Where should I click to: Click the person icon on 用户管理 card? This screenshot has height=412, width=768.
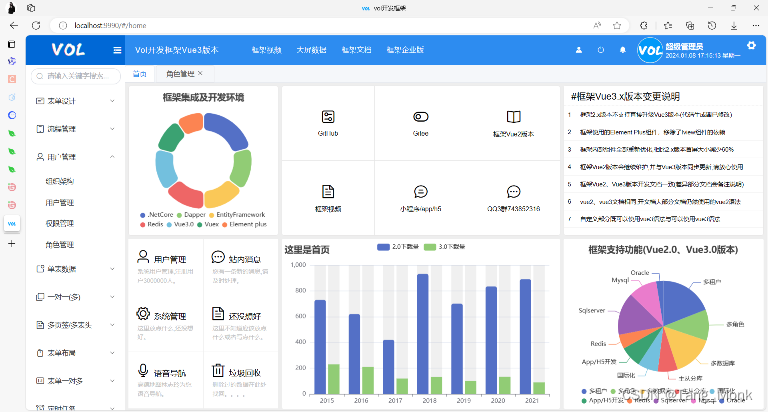[143, 256]
